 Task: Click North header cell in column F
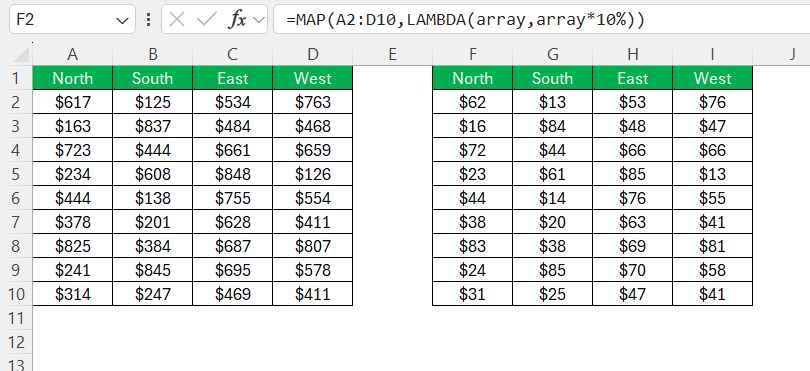[x=472, y=78]
